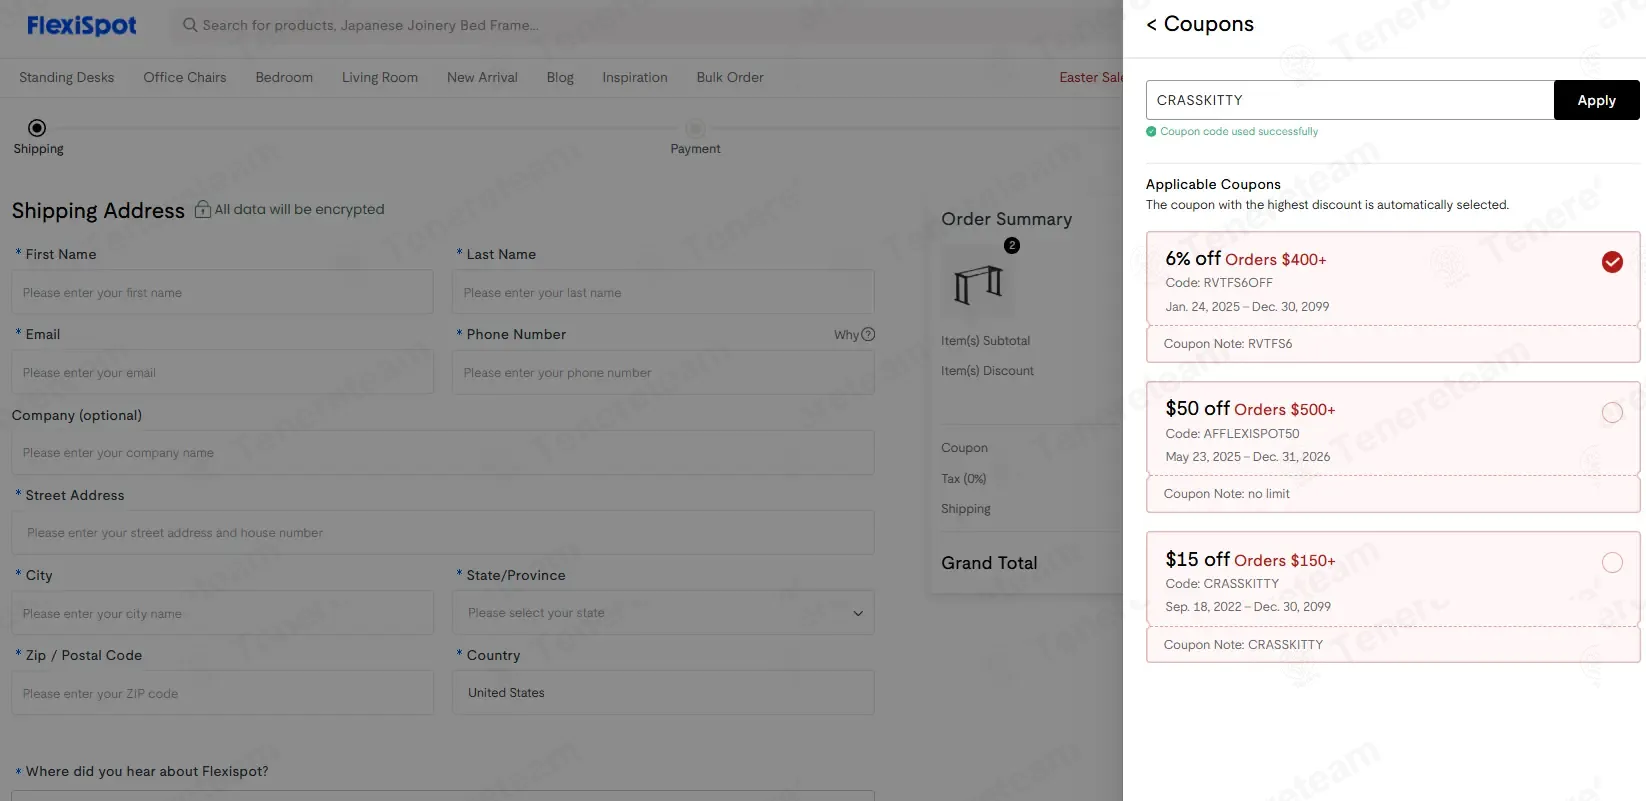This screenshot has width=1646, height=801.
Task: Select the Payment step indicator
Action: click(x=695, y=128)
